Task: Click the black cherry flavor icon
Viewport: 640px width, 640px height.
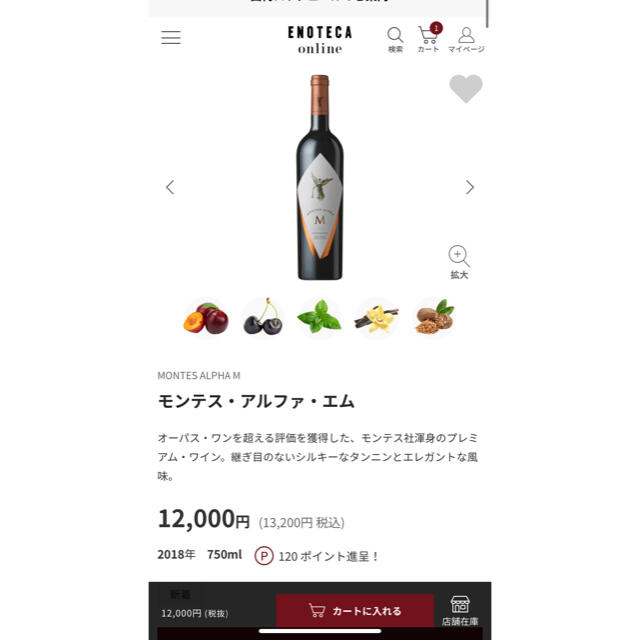Action: [262, 317]
